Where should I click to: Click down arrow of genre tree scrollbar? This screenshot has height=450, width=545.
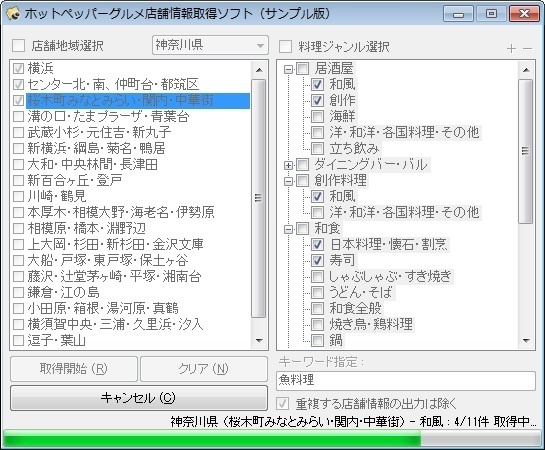pos(526,341)
